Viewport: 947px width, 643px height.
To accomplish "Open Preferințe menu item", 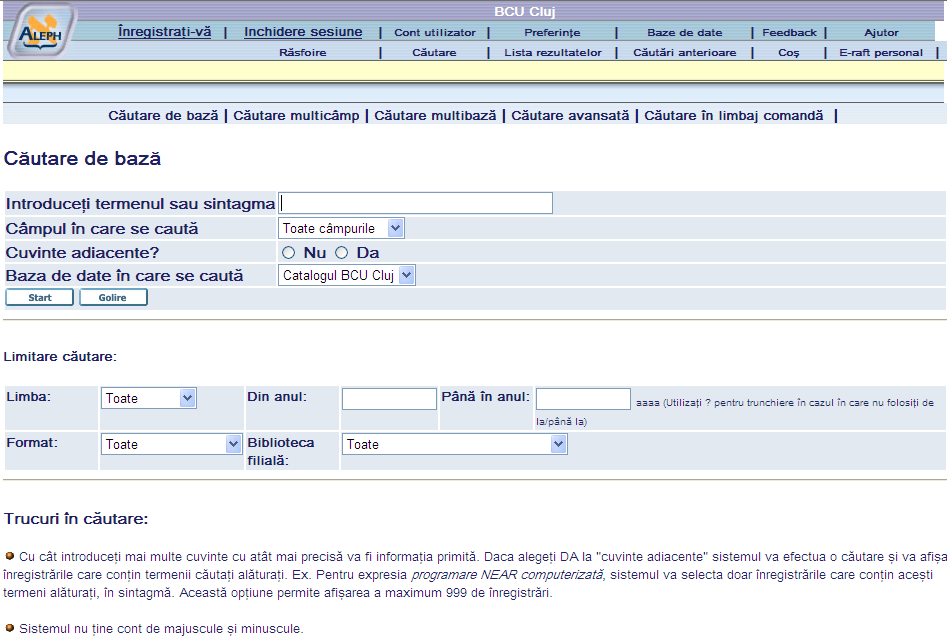I will (x=552, y=33).
